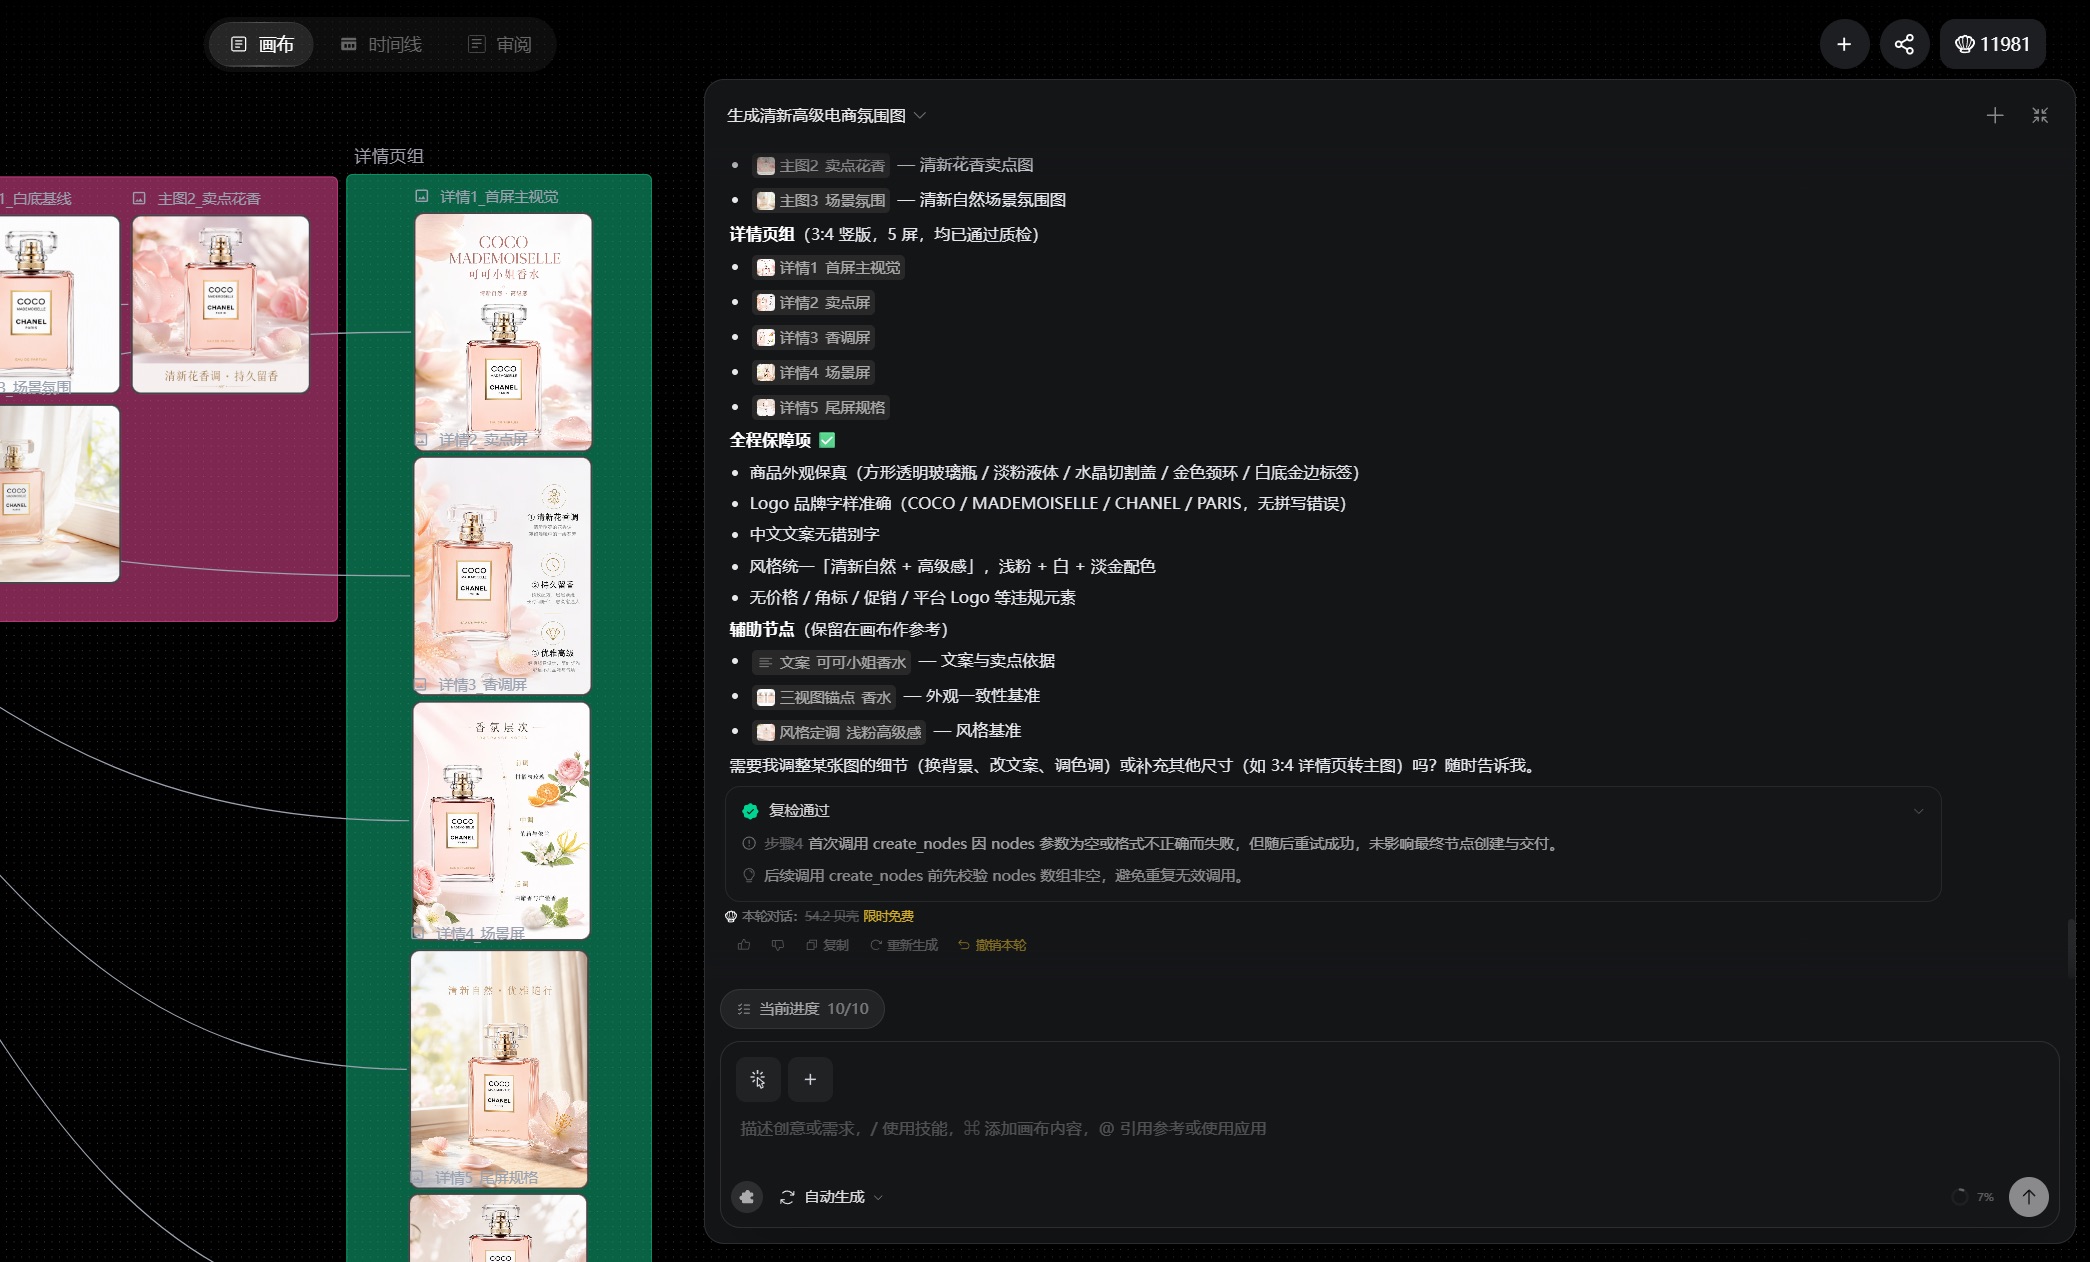
Task: Open the 11981 credits balance
Action: [x=1992, y=44]
